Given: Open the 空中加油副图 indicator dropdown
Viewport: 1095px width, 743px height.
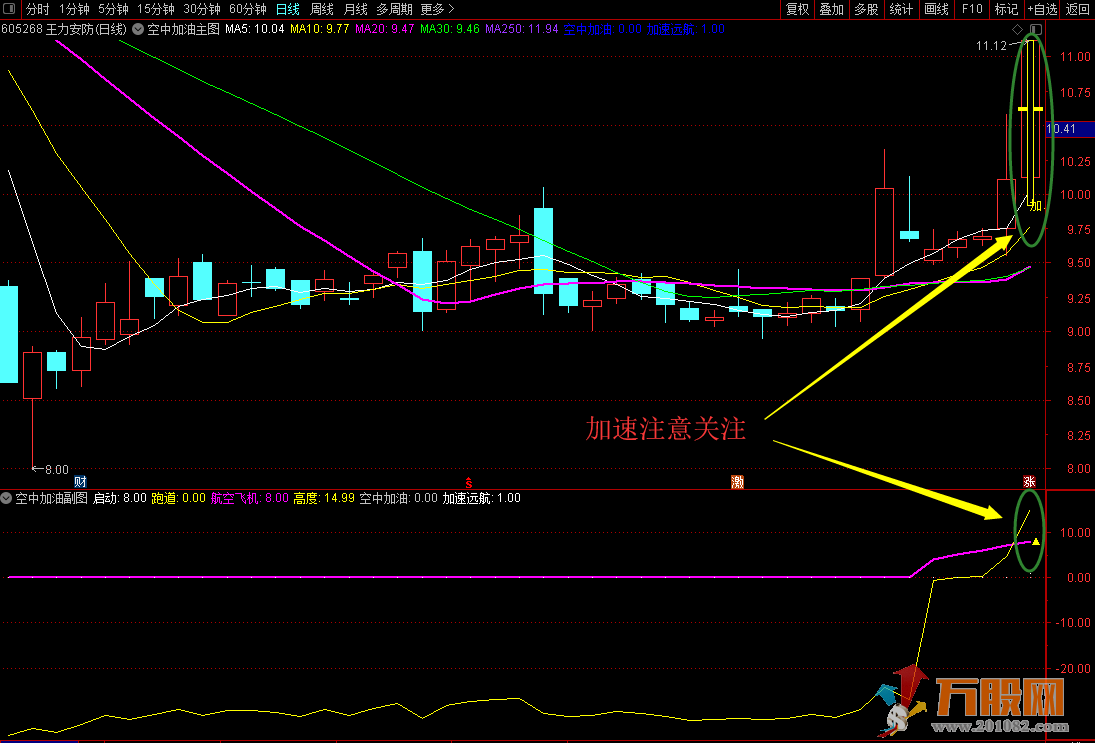Looking at the screenshot, I should coord(6,498).
